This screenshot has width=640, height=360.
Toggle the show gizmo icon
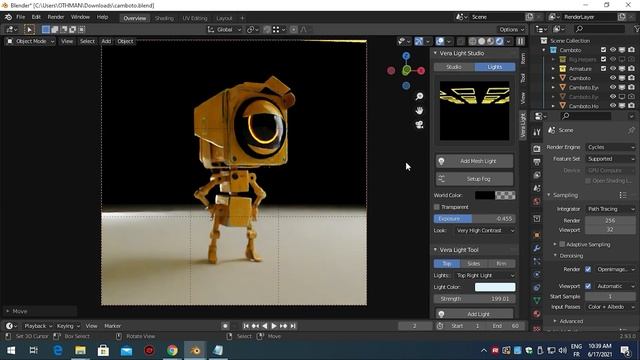click(x=419, y=41)
